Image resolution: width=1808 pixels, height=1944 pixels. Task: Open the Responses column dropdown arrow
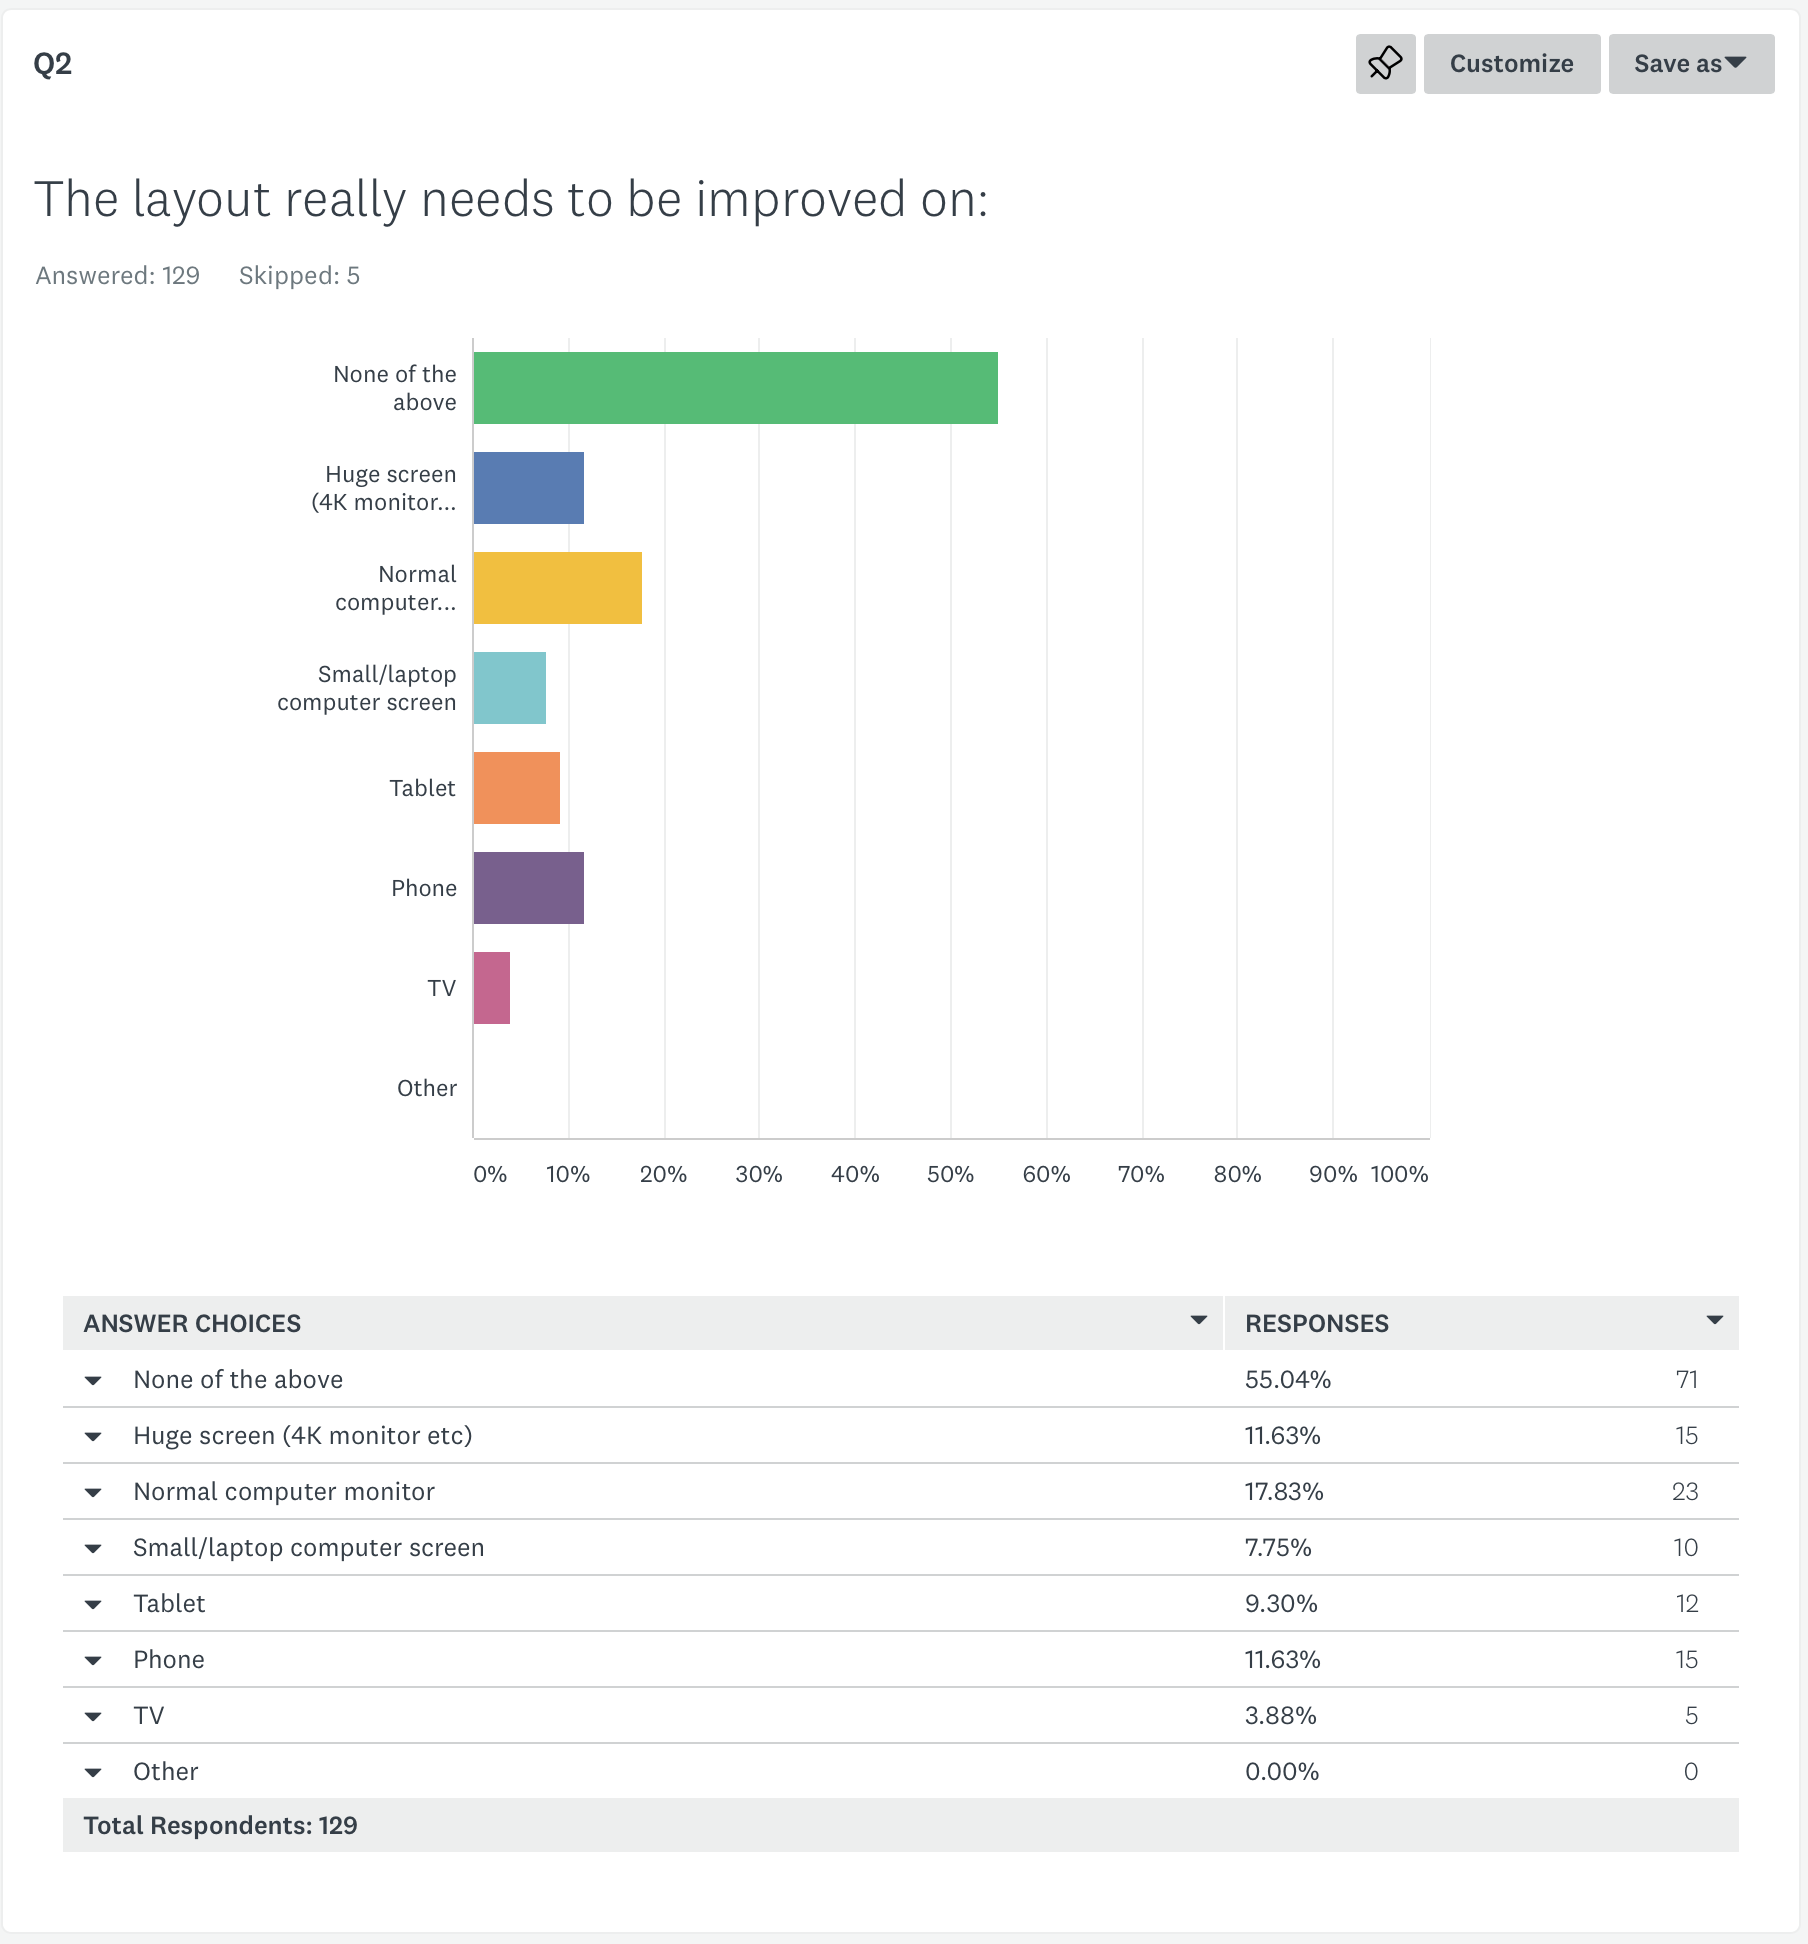tap(1715, 1321)
